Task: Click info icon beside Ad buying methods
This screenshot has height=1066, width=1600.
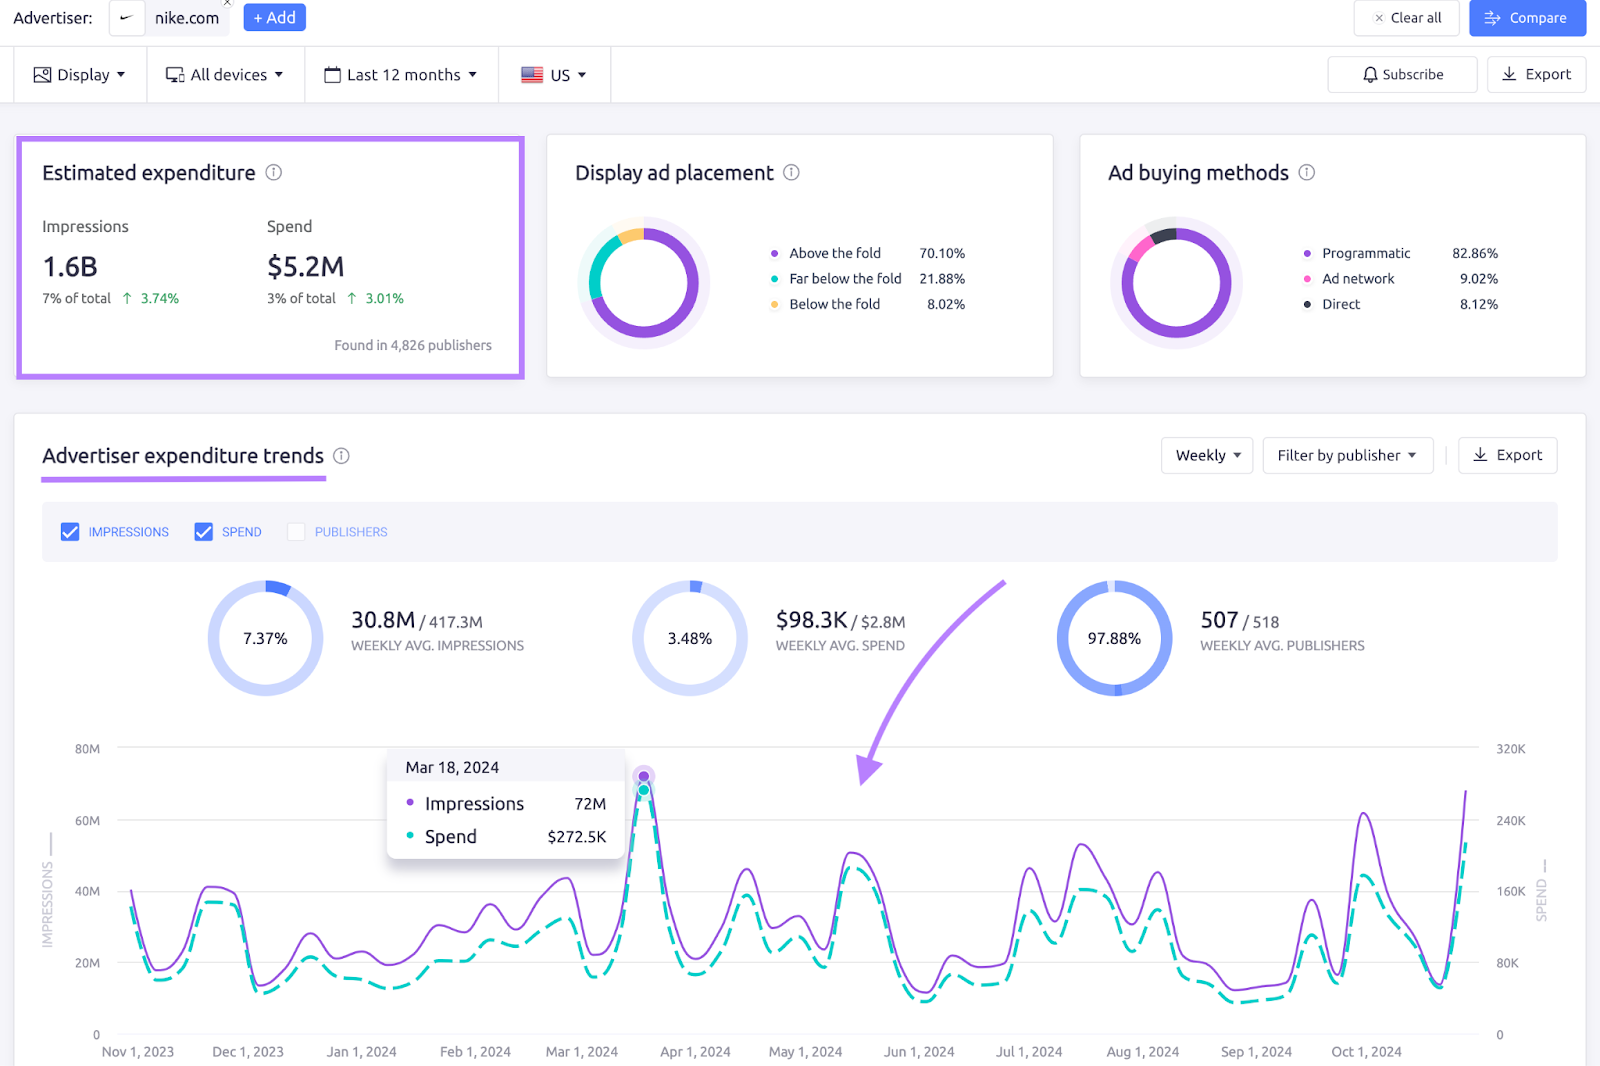Action: point(1306,173)
